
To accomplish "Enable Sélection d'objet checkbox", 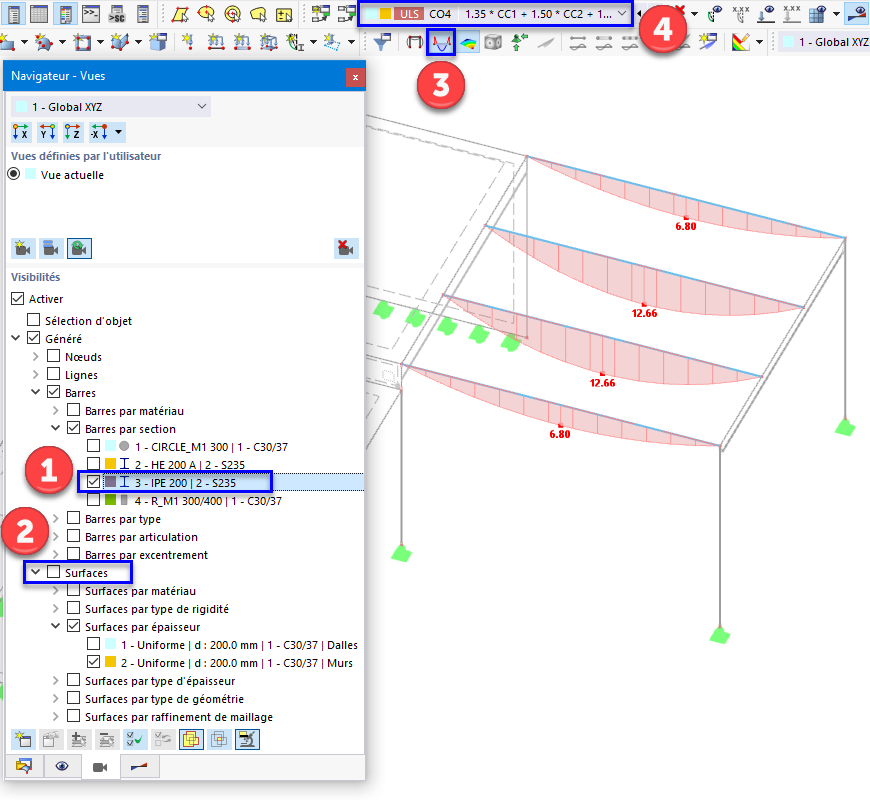I will pyautogui.click(x=34, y=320).
